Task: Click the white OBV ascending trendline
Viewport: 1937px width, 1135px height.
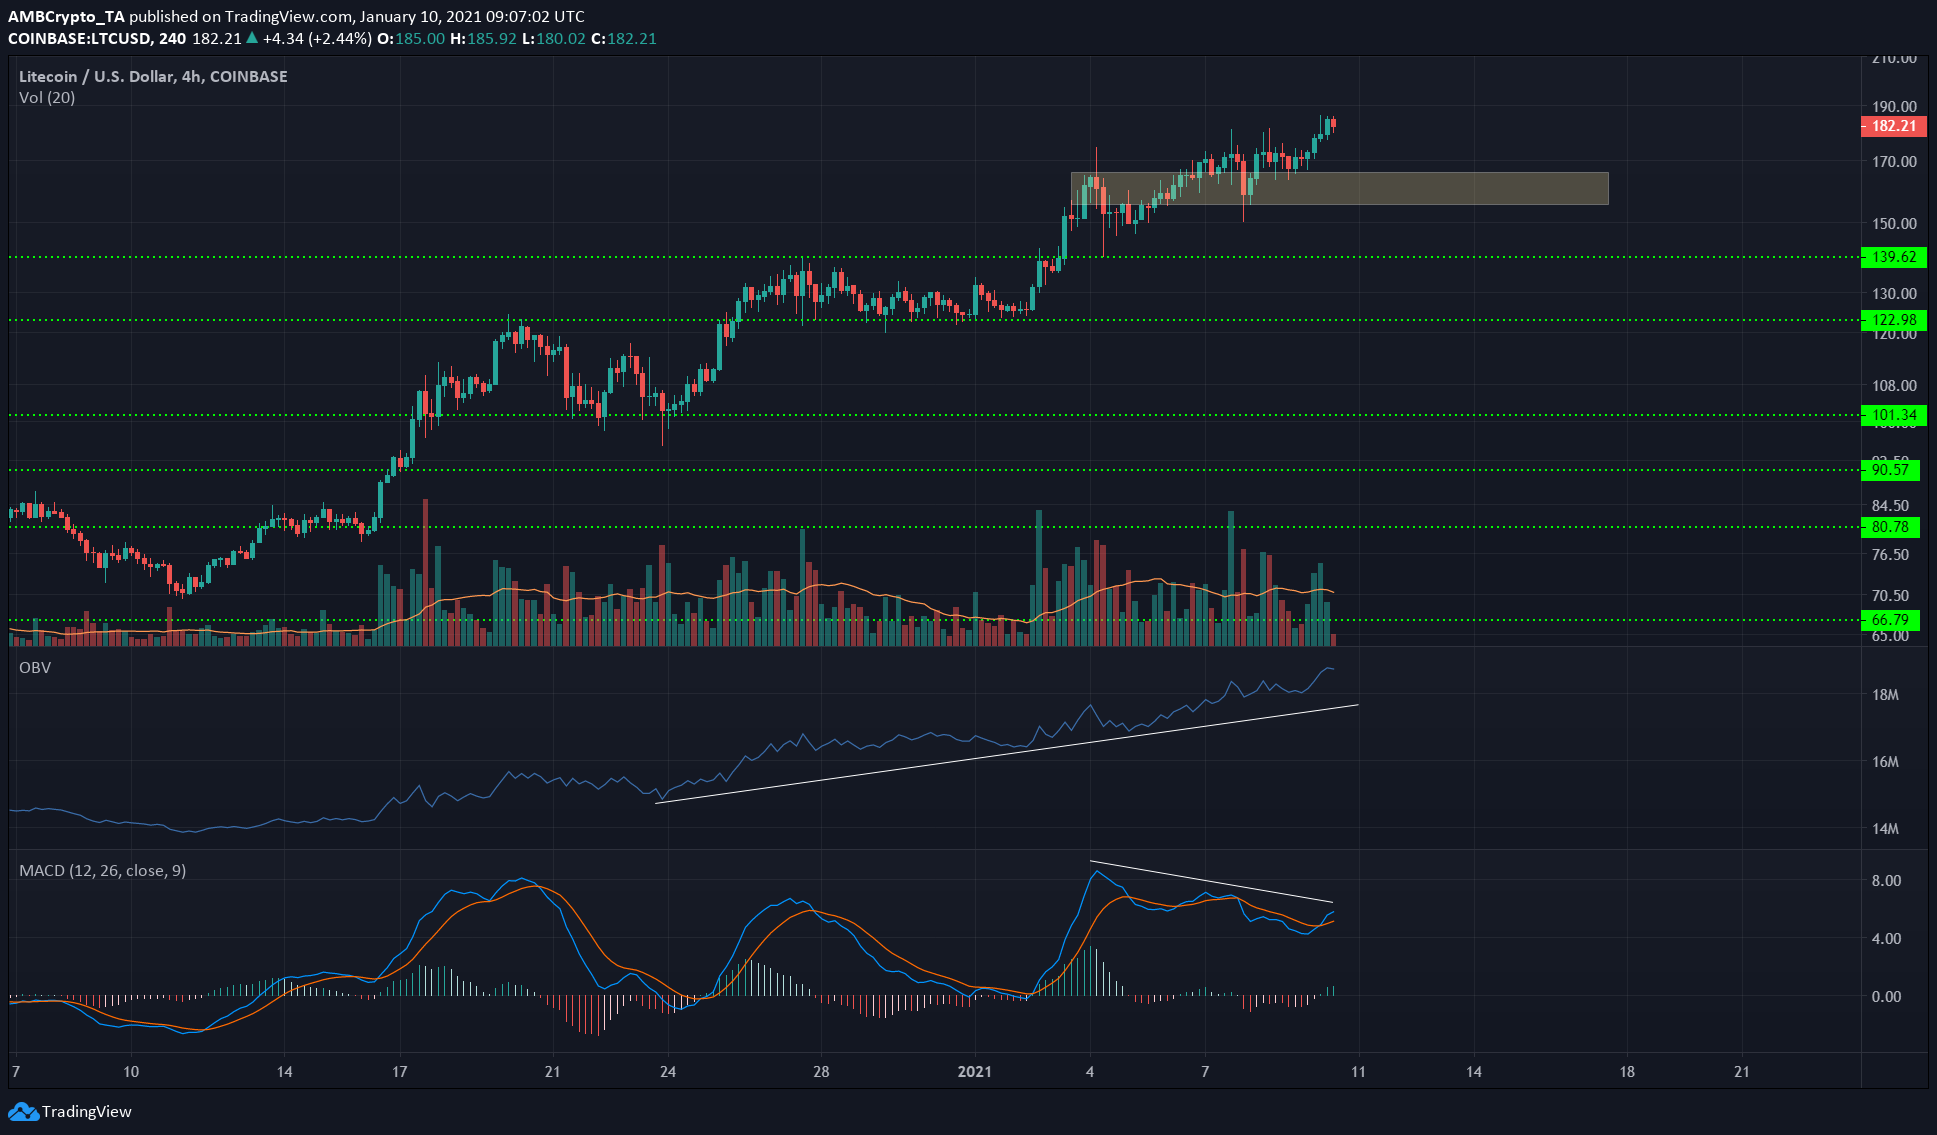Action: coord(1006,754)
